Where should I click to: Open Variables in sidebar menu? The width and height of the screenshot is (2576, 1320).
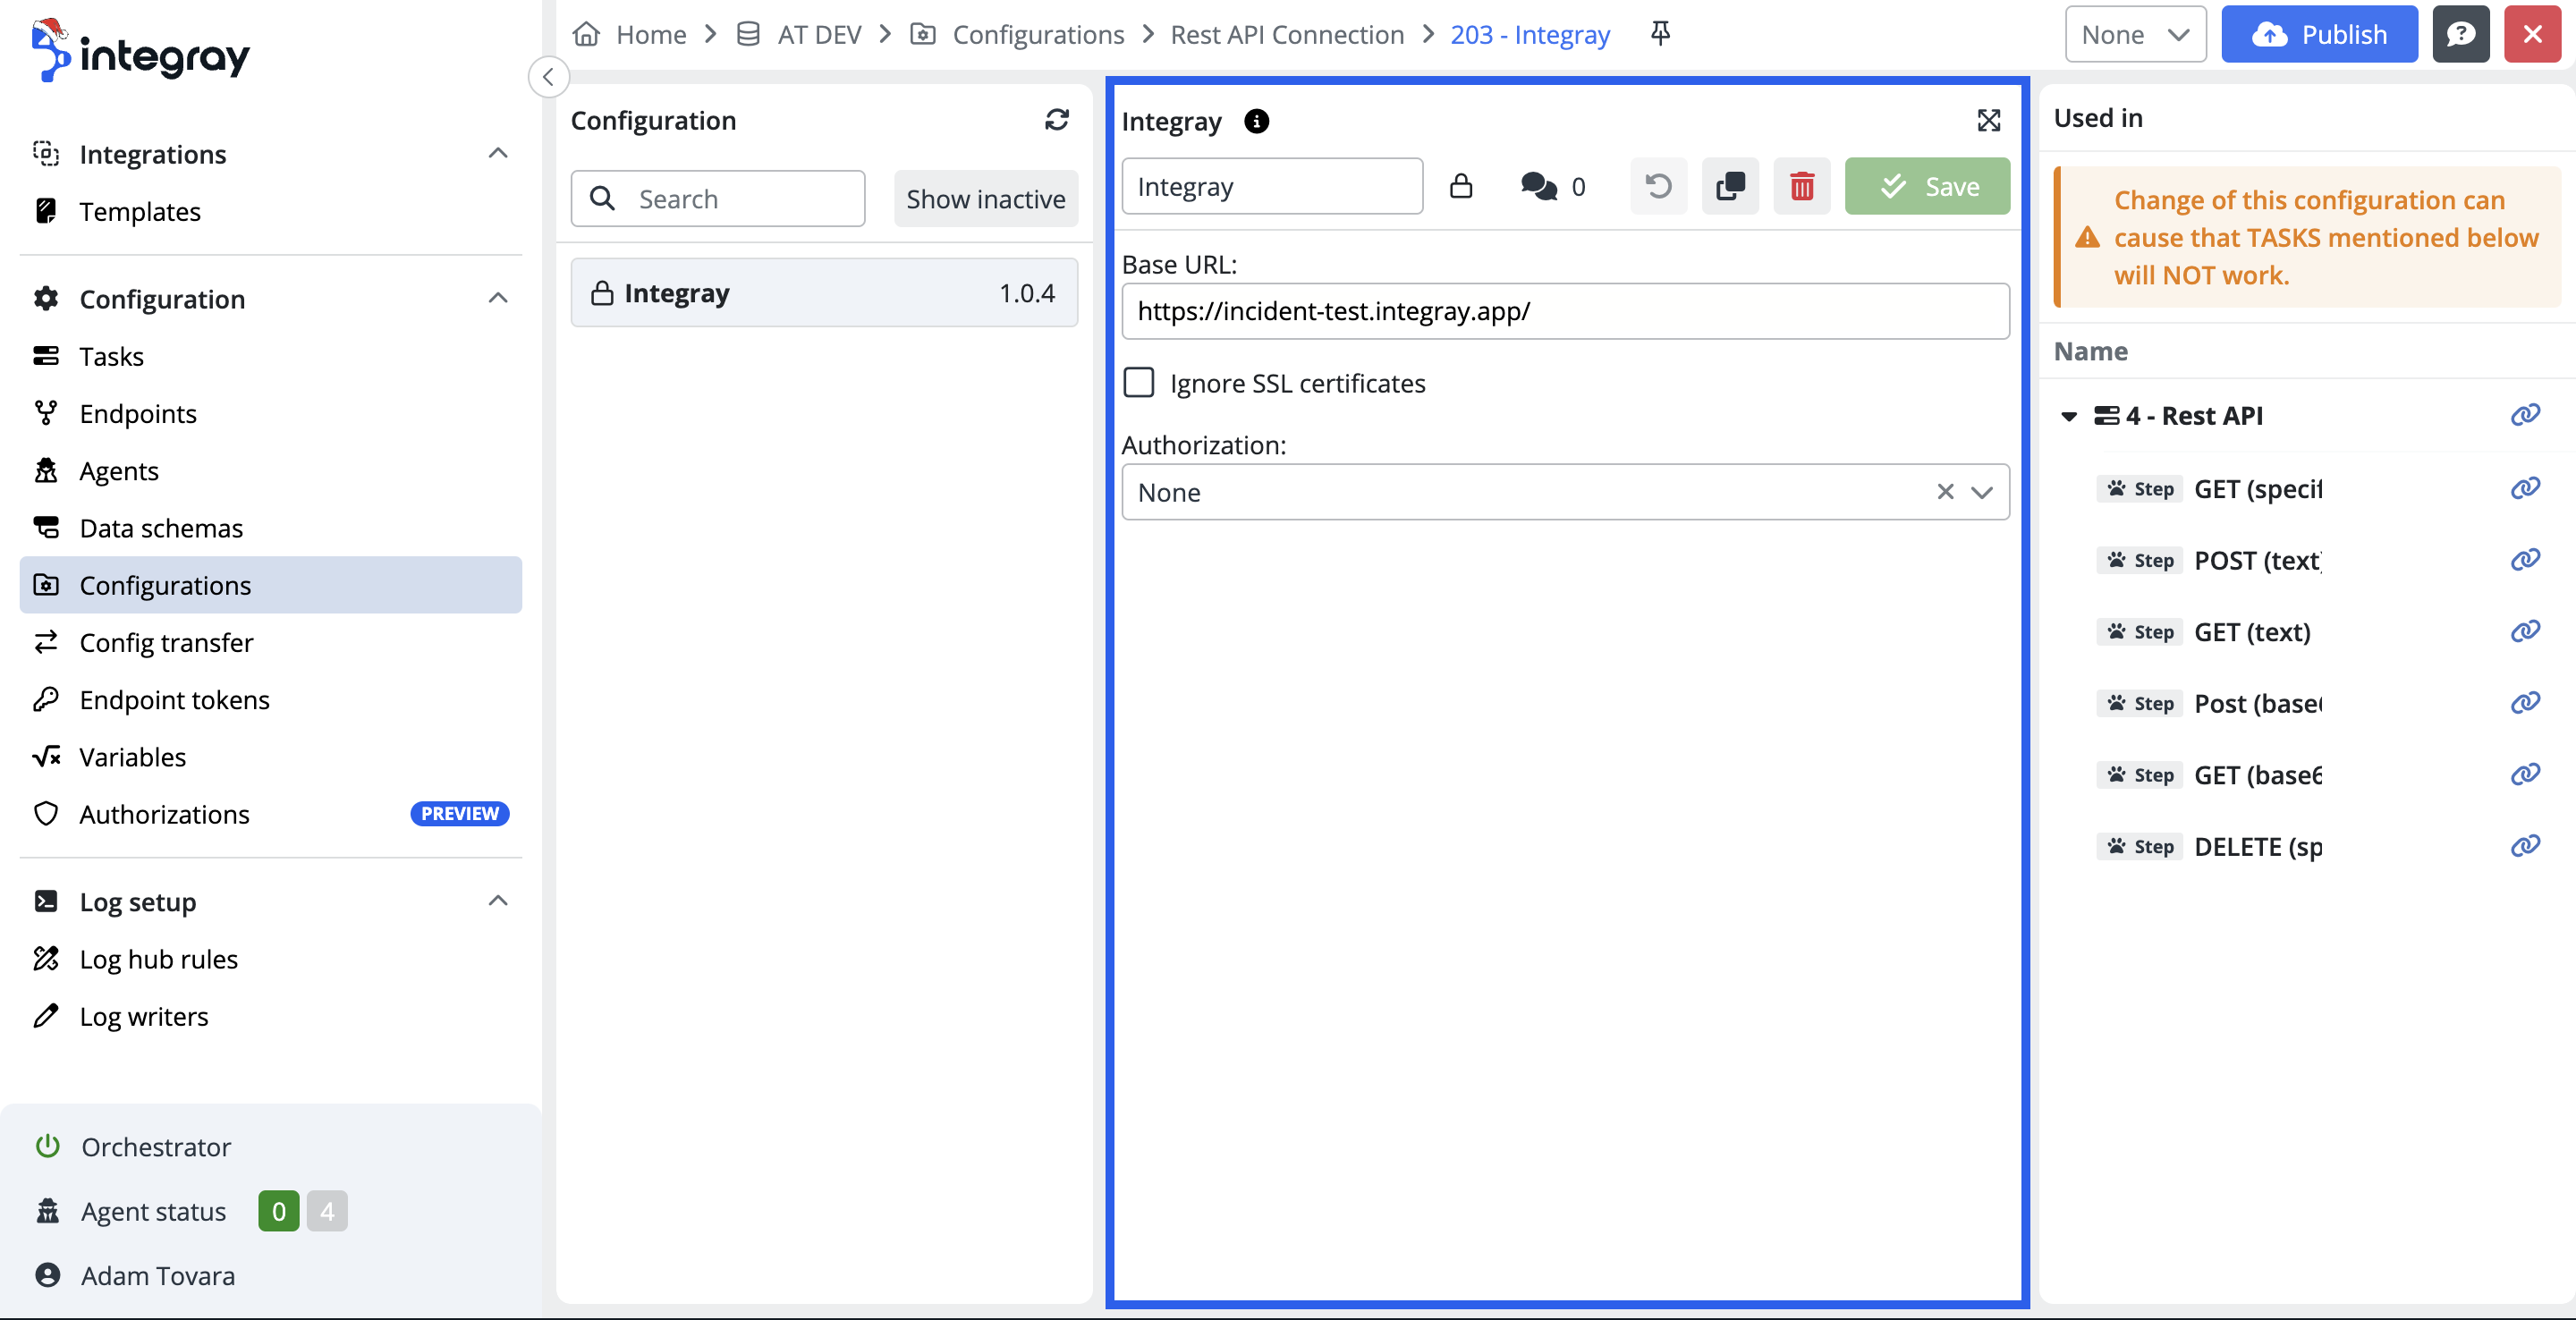tap(132, 757)
